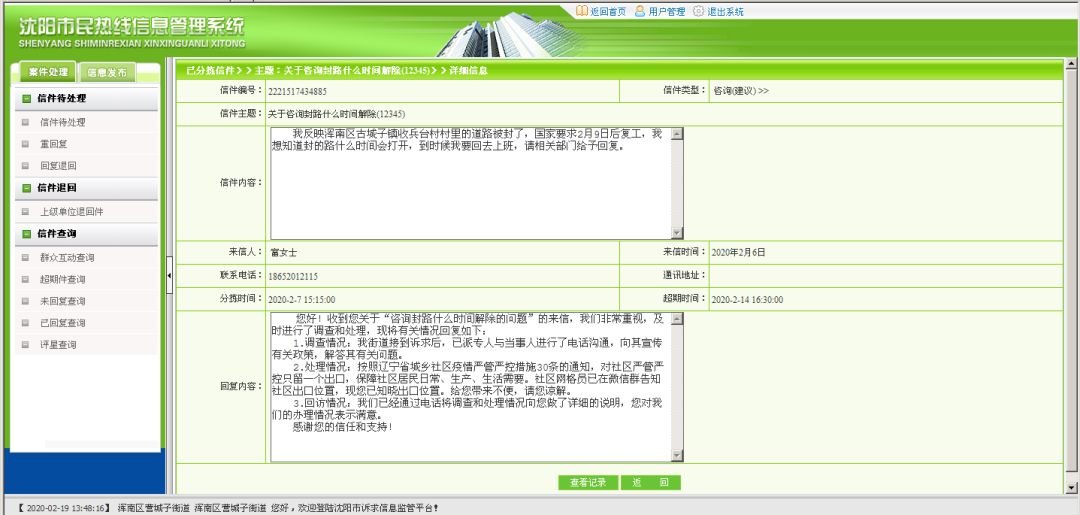
Task: Click inside the 信件内容 text area
Action: [x=470, y=183]
